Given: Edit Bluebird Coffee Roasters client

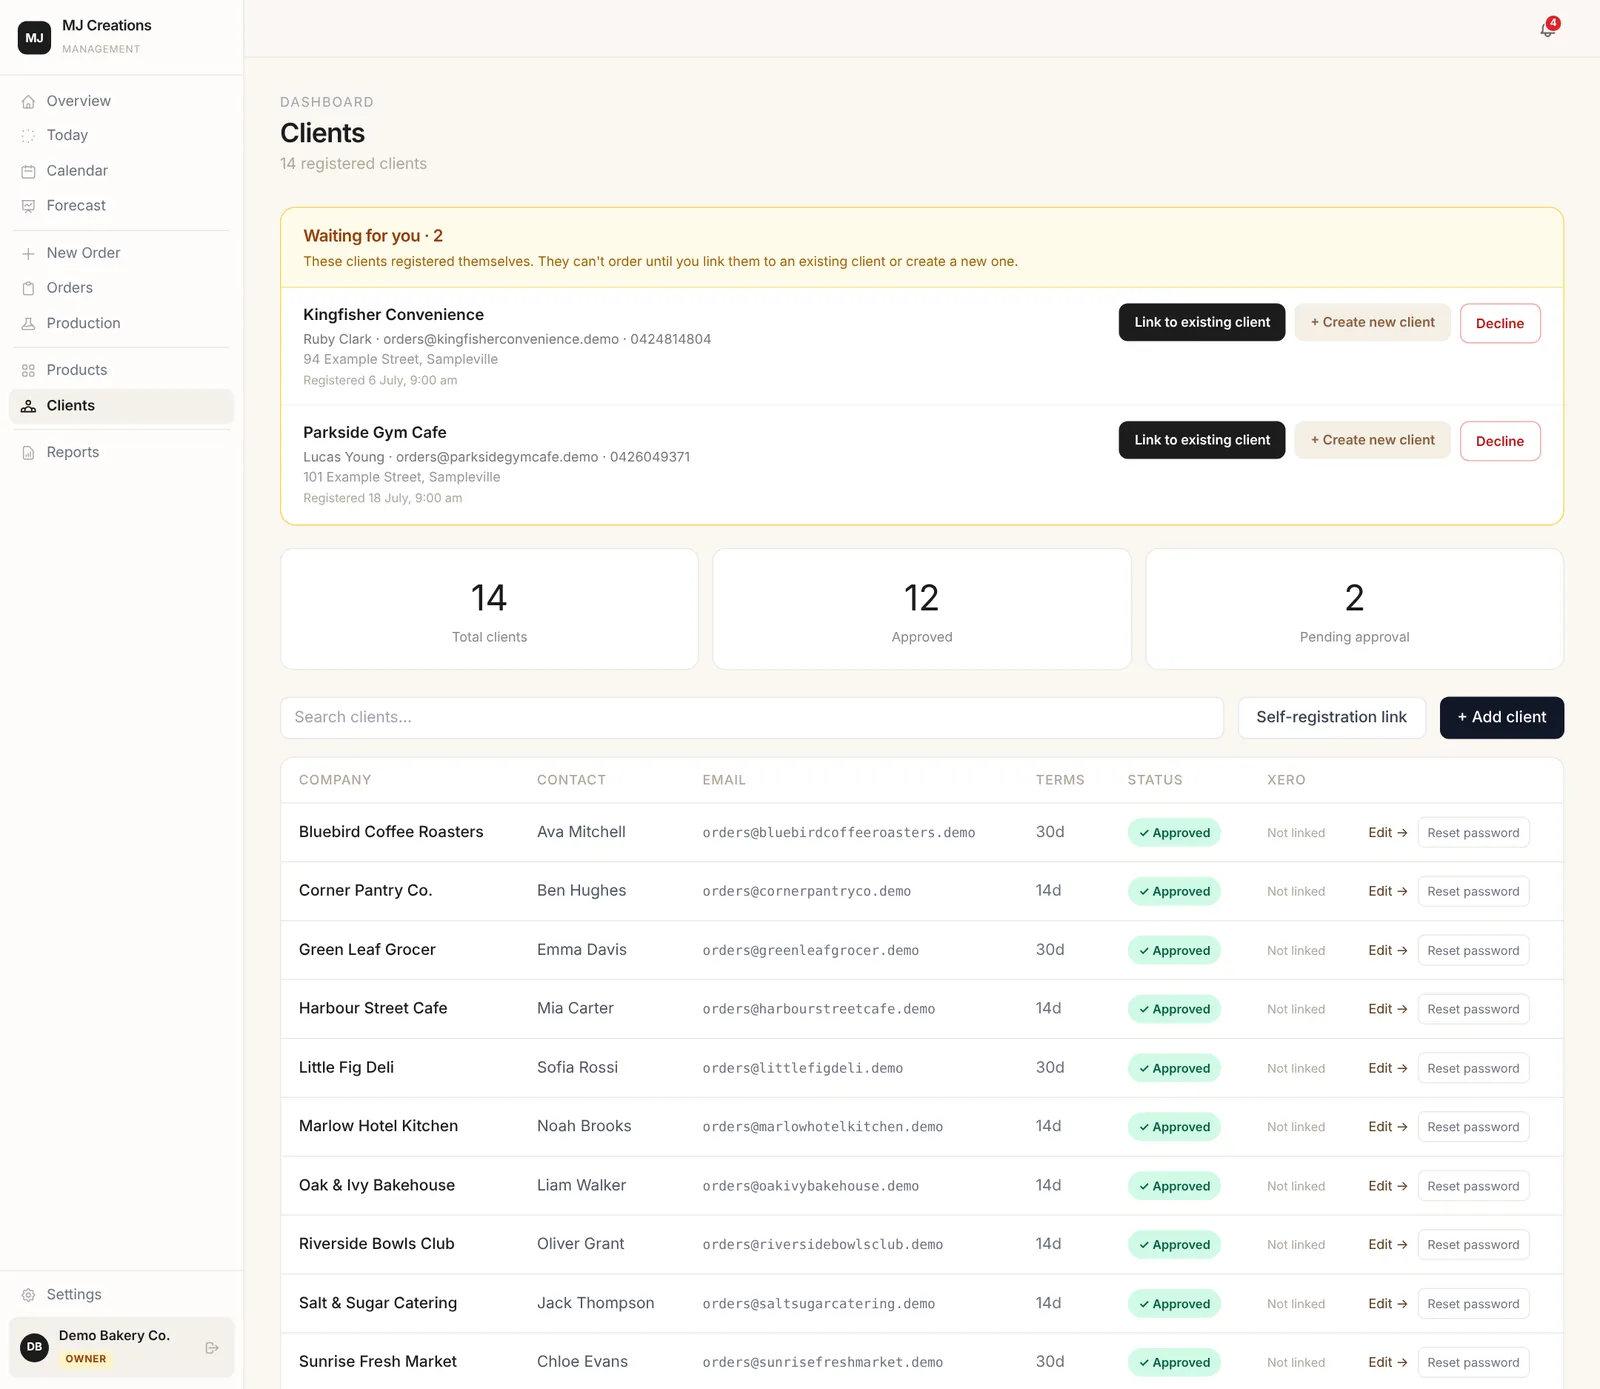Looking at the screenshot, I should tap(1388, 833).
